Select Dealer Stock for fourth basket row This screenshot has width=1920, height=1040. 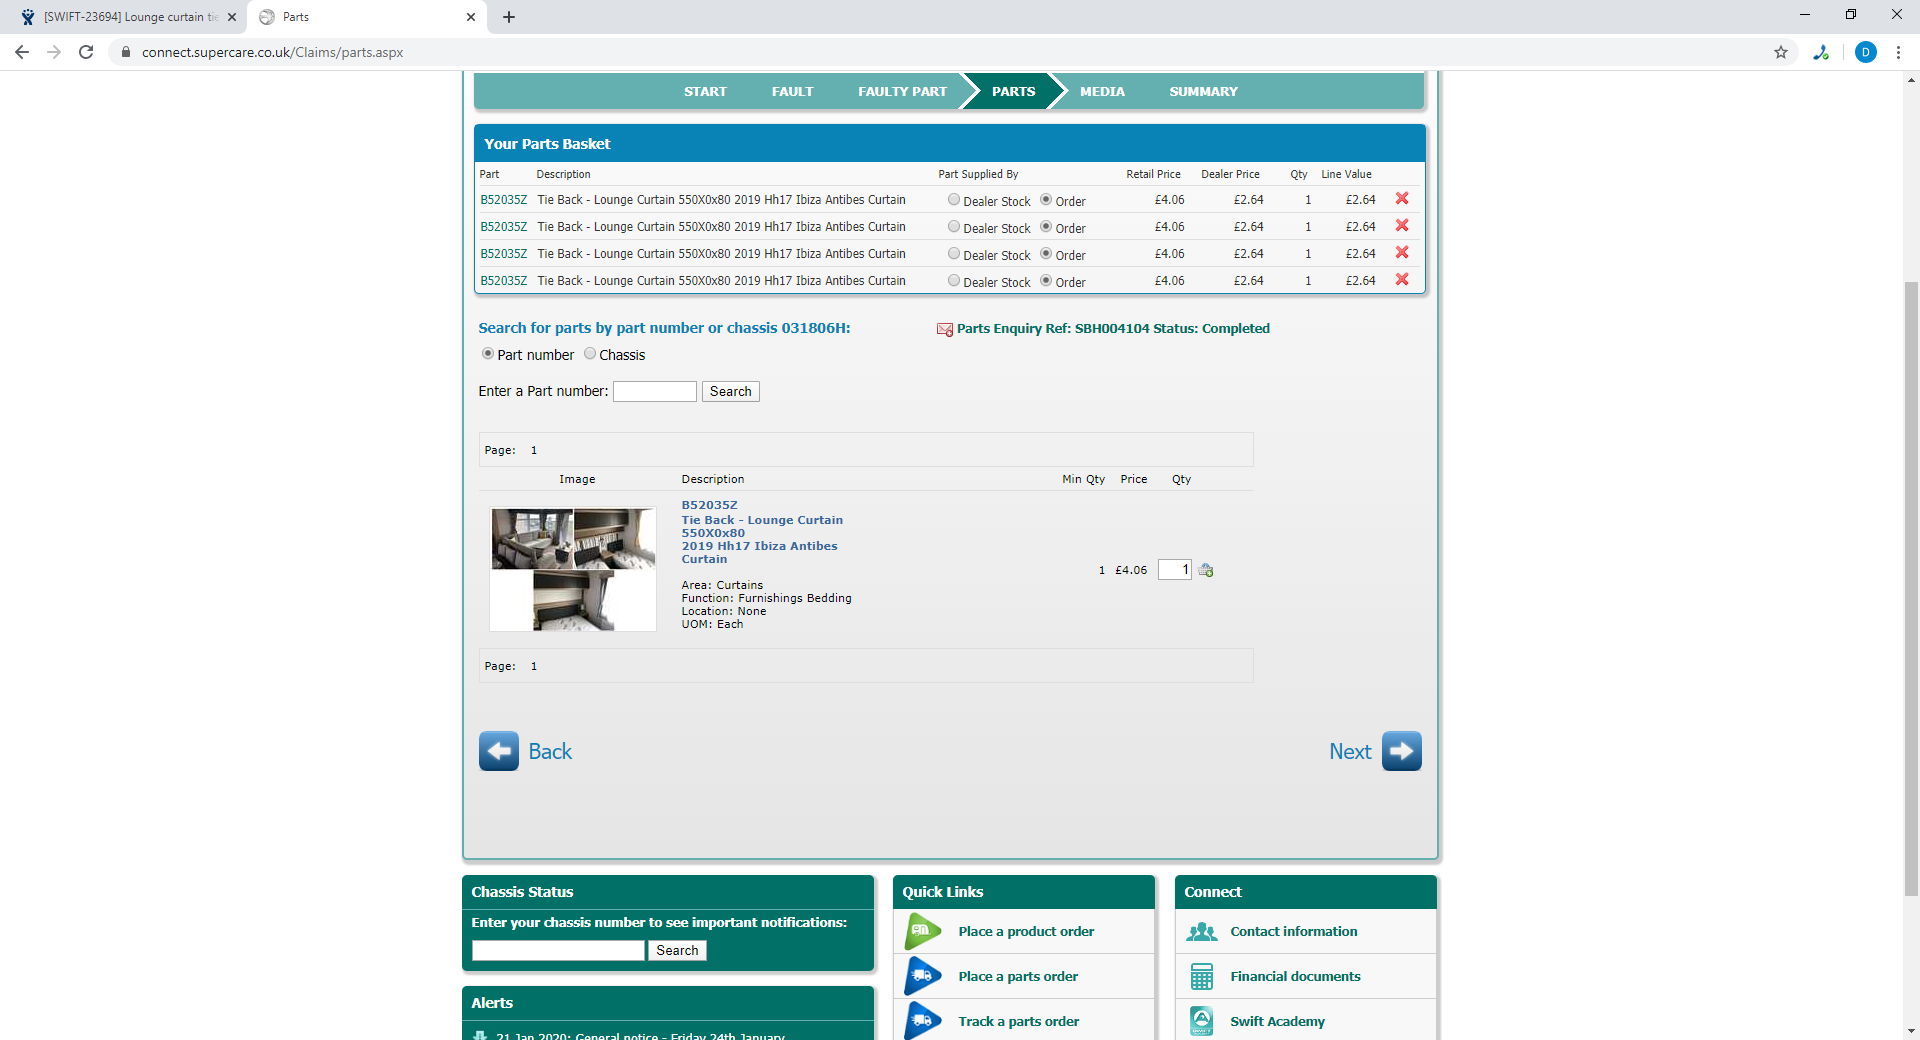(954, 281)
